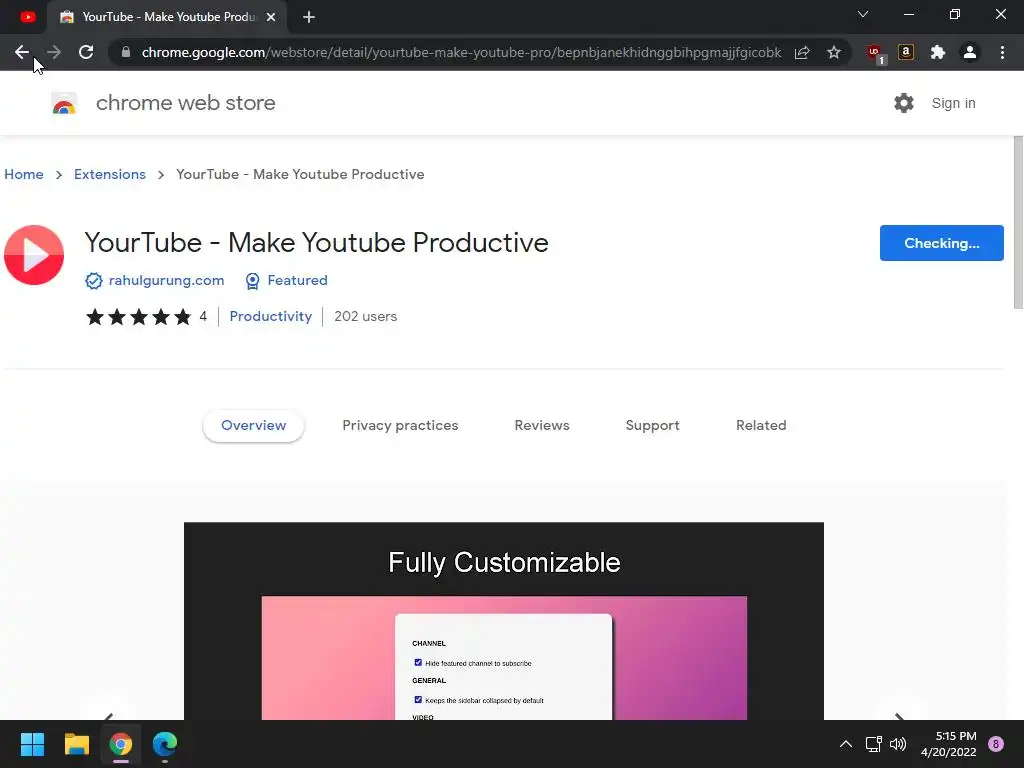Open the Extensions puzzle menu

click(938, 52)
